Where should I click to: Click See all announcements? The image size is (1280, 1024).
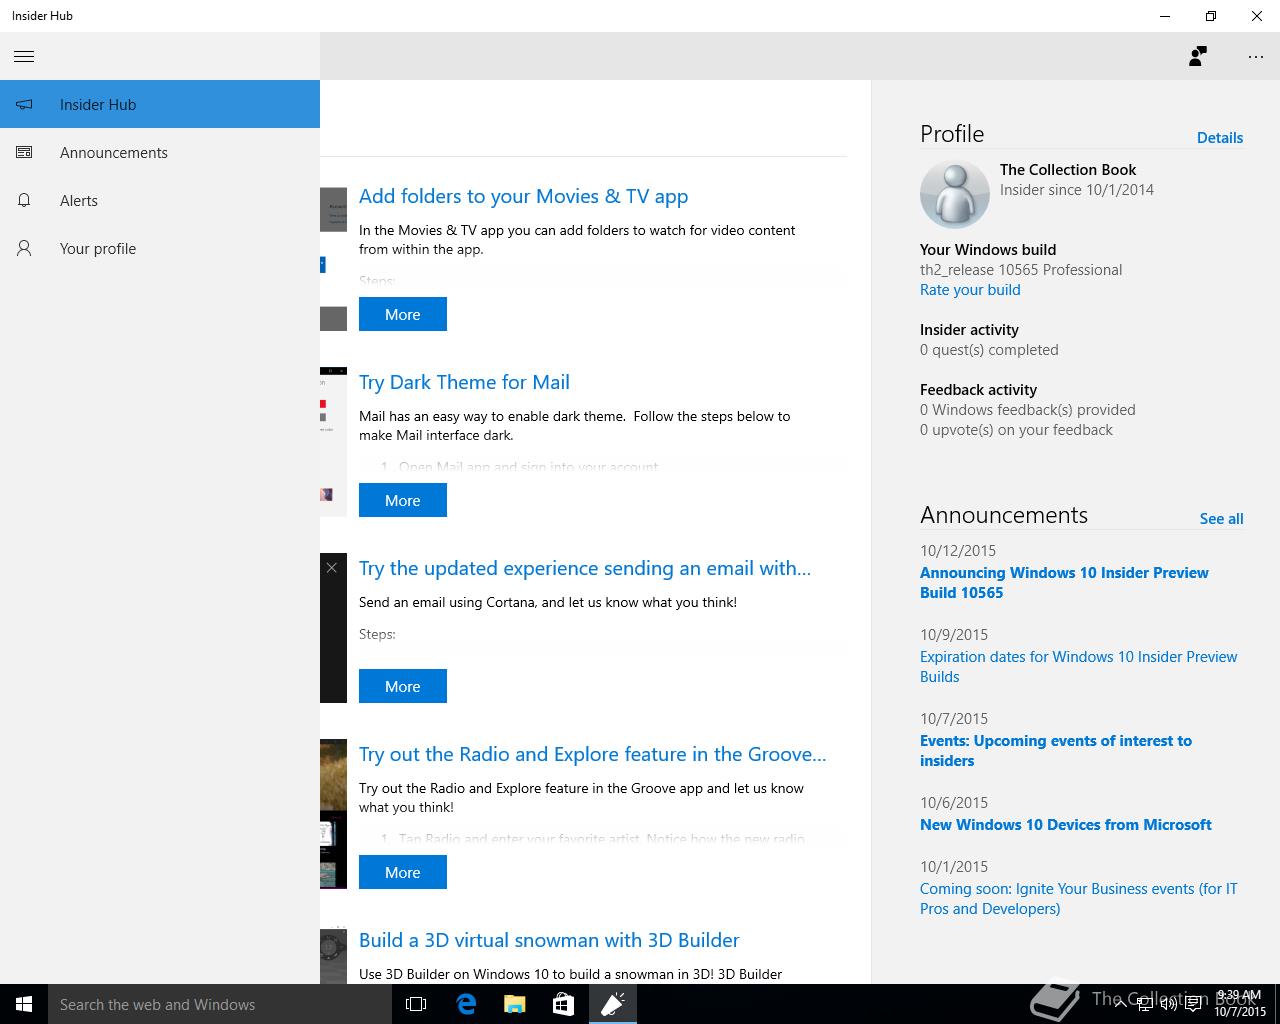tap(1221, 519)
